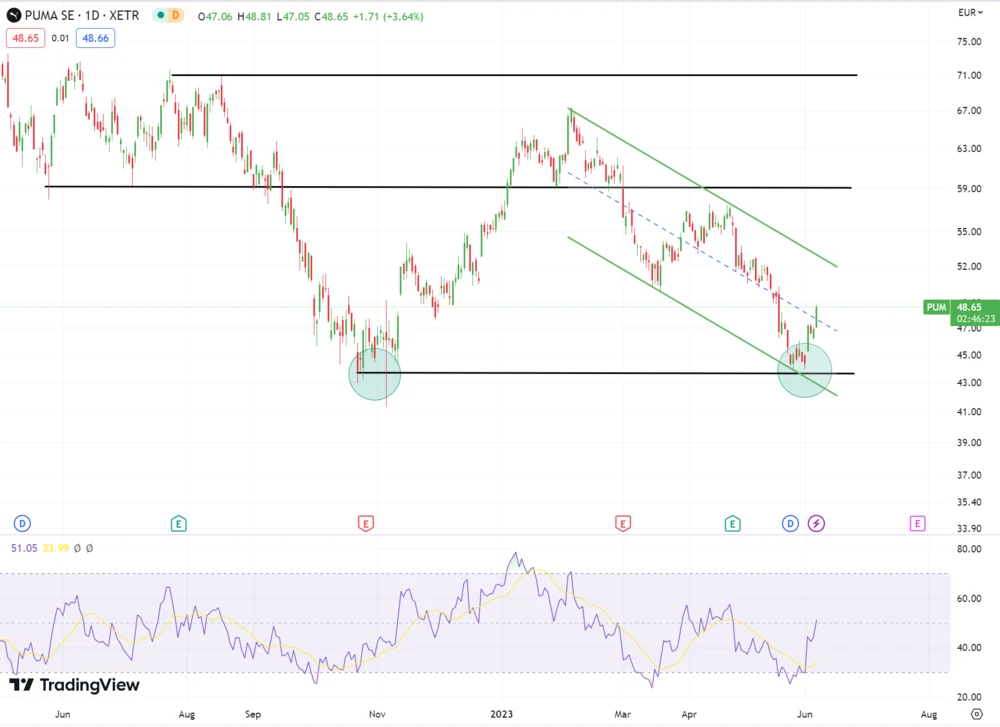Click the blue D dividend marker near Jun 2023
Screen dimensions: 1000x727
tap(790, 524)
